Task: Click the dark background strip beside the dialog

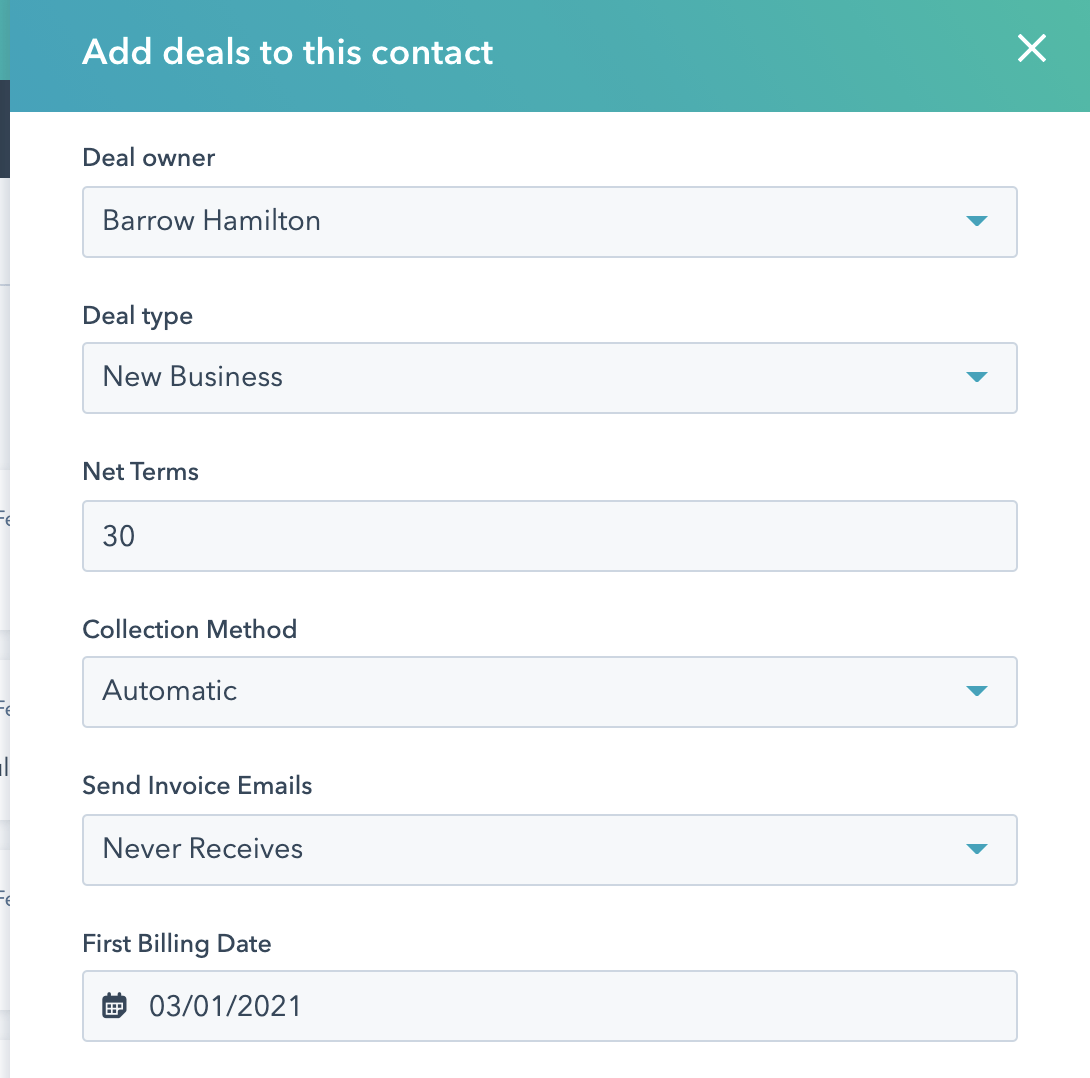Action: tap(4, 130)
